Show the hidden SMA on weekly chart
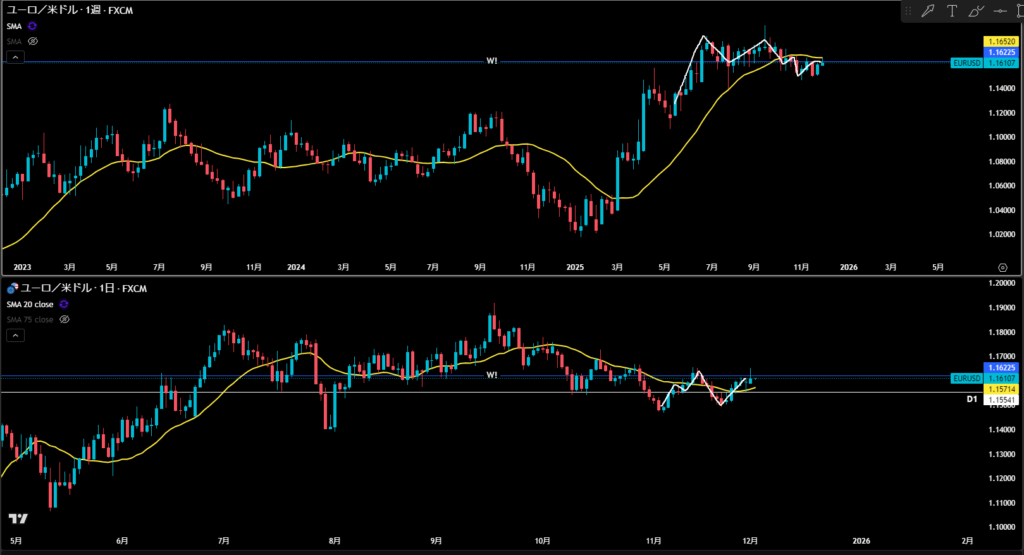The height and width of the screenshot is (555, 1024). click(x=33, y=41)
